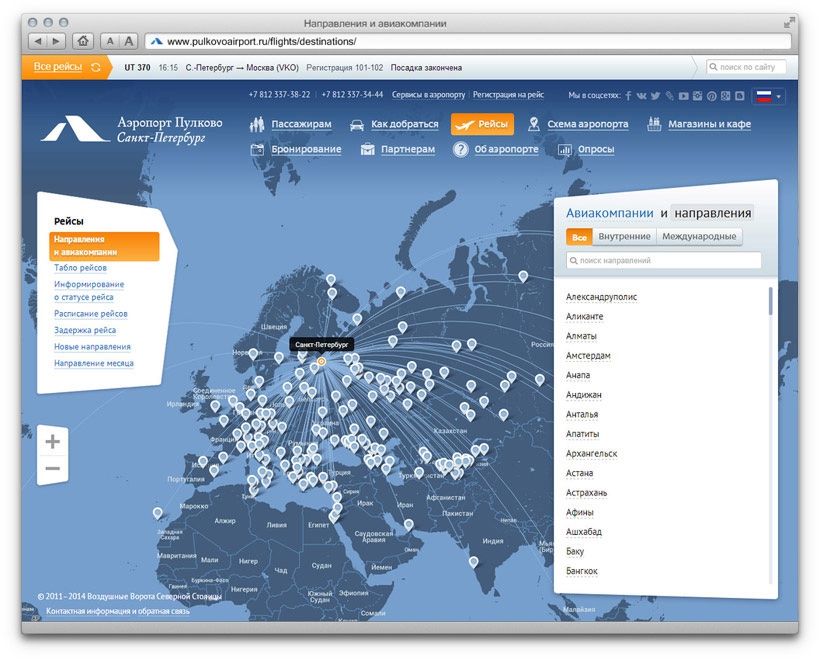
Task: Click the map zoom in plus button
Action: [53, 441]
